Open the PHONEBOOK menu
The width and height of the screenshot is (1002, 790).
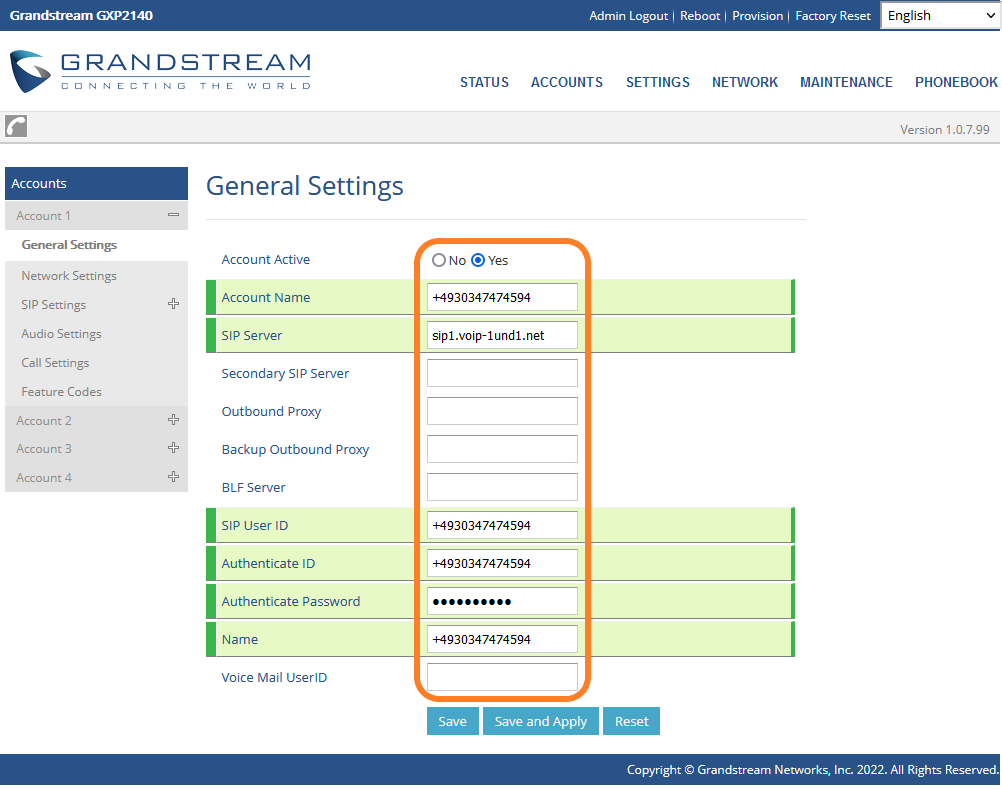point(956,82)
